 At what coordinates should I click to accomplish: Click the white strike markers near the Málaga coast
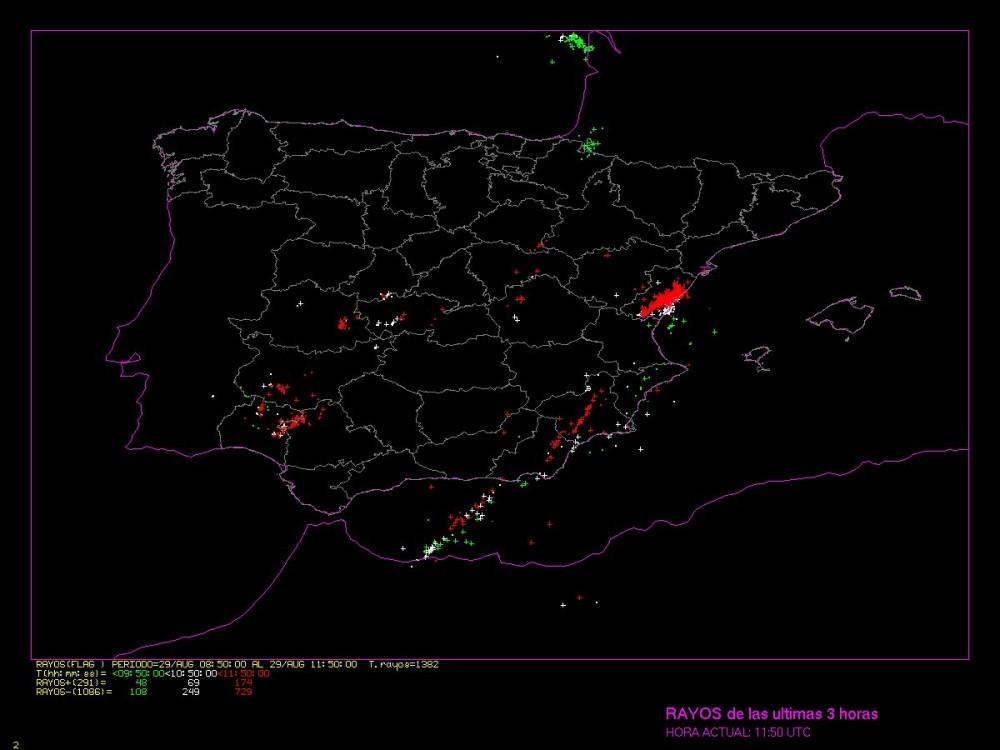[432, 548]
